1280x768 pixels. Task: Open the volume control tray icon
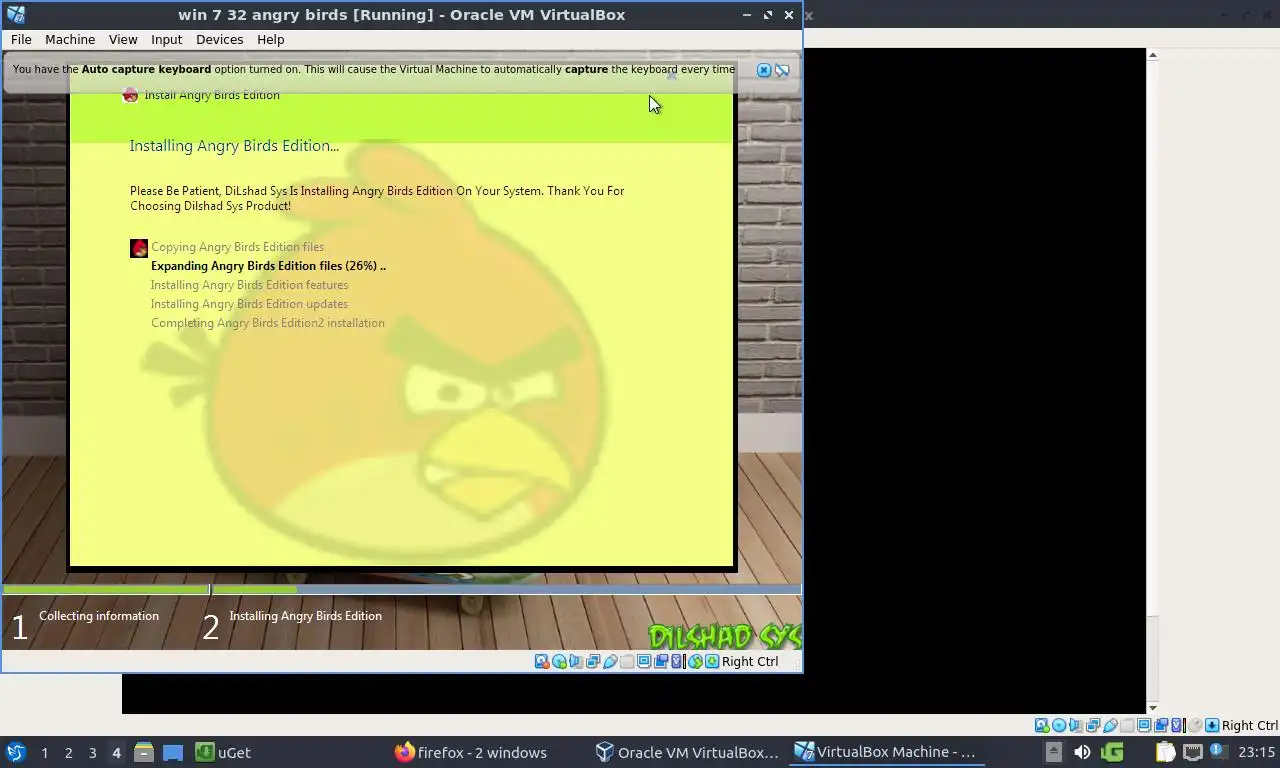1082,752
